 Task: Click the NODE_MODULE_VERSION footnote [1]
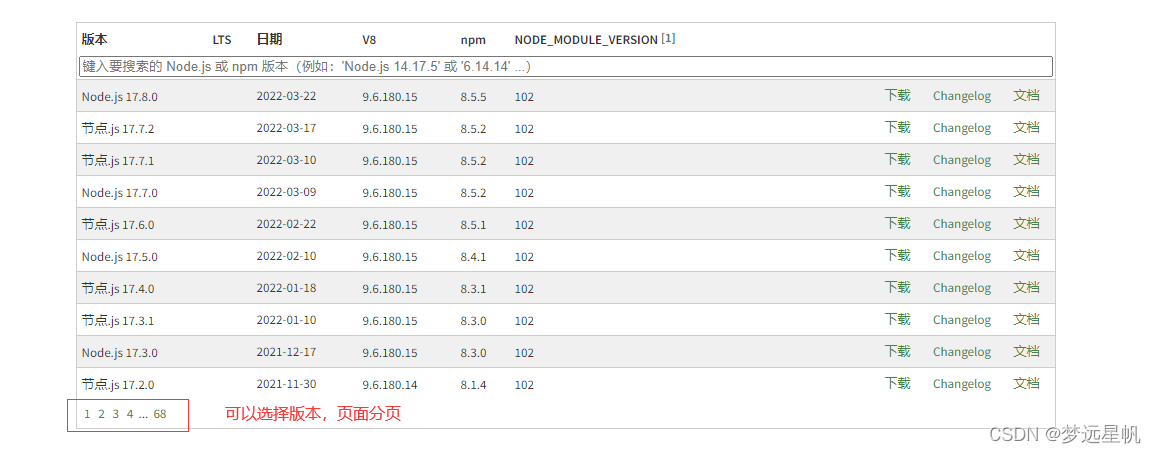click(668, 39)
